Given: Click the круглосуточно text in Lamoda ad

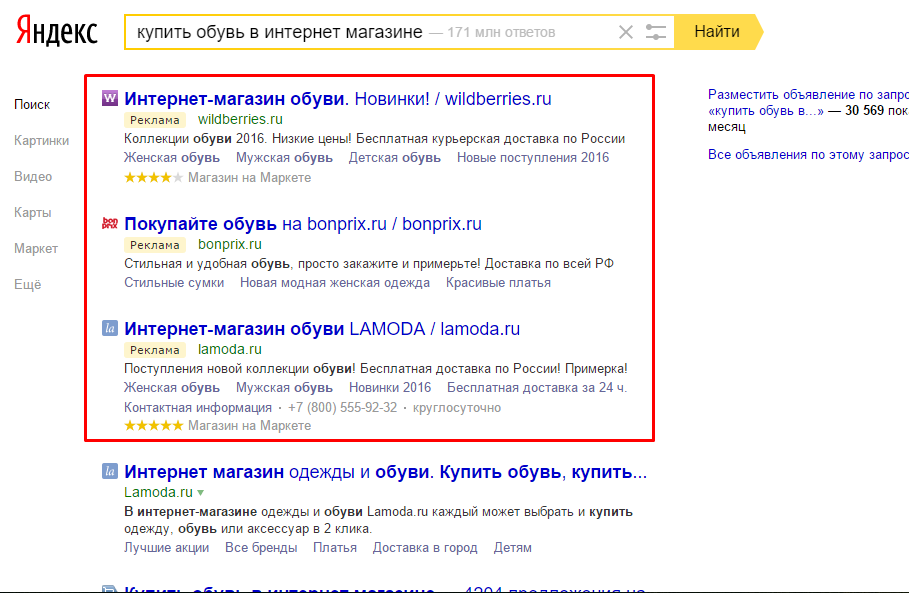Looking at the screenshot, I should (457, 408).
